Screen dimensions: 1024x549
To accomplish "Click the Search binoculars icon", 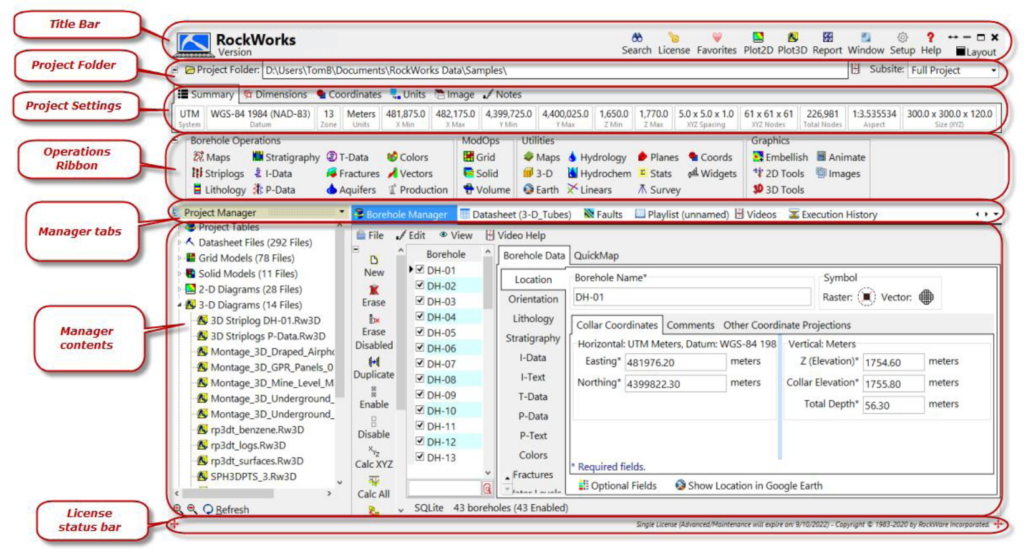I will (x=636, y=38).
